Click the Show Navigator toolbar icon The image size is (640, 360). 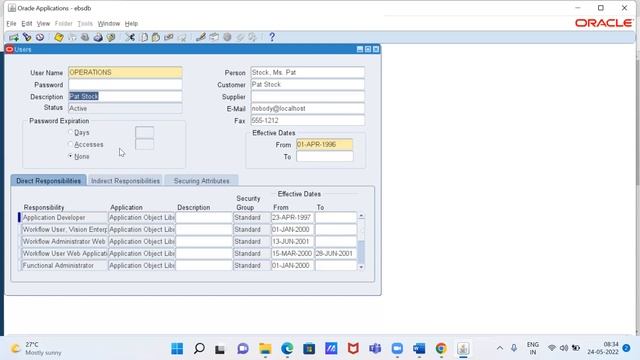pyautogui.click(x=40, y=38)
